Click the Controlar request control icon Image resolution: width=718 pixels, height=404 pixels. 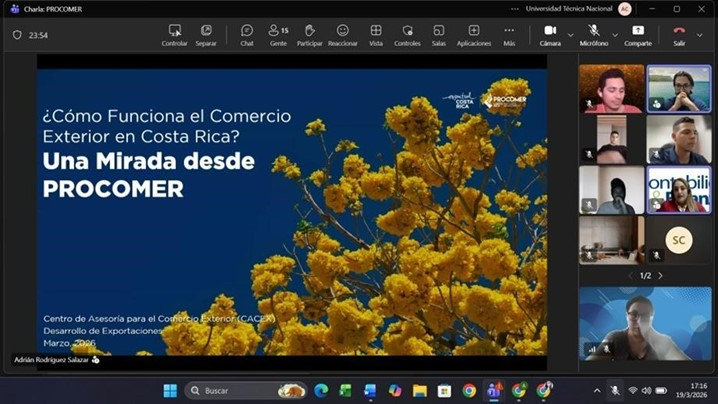[x=175, y=34]
